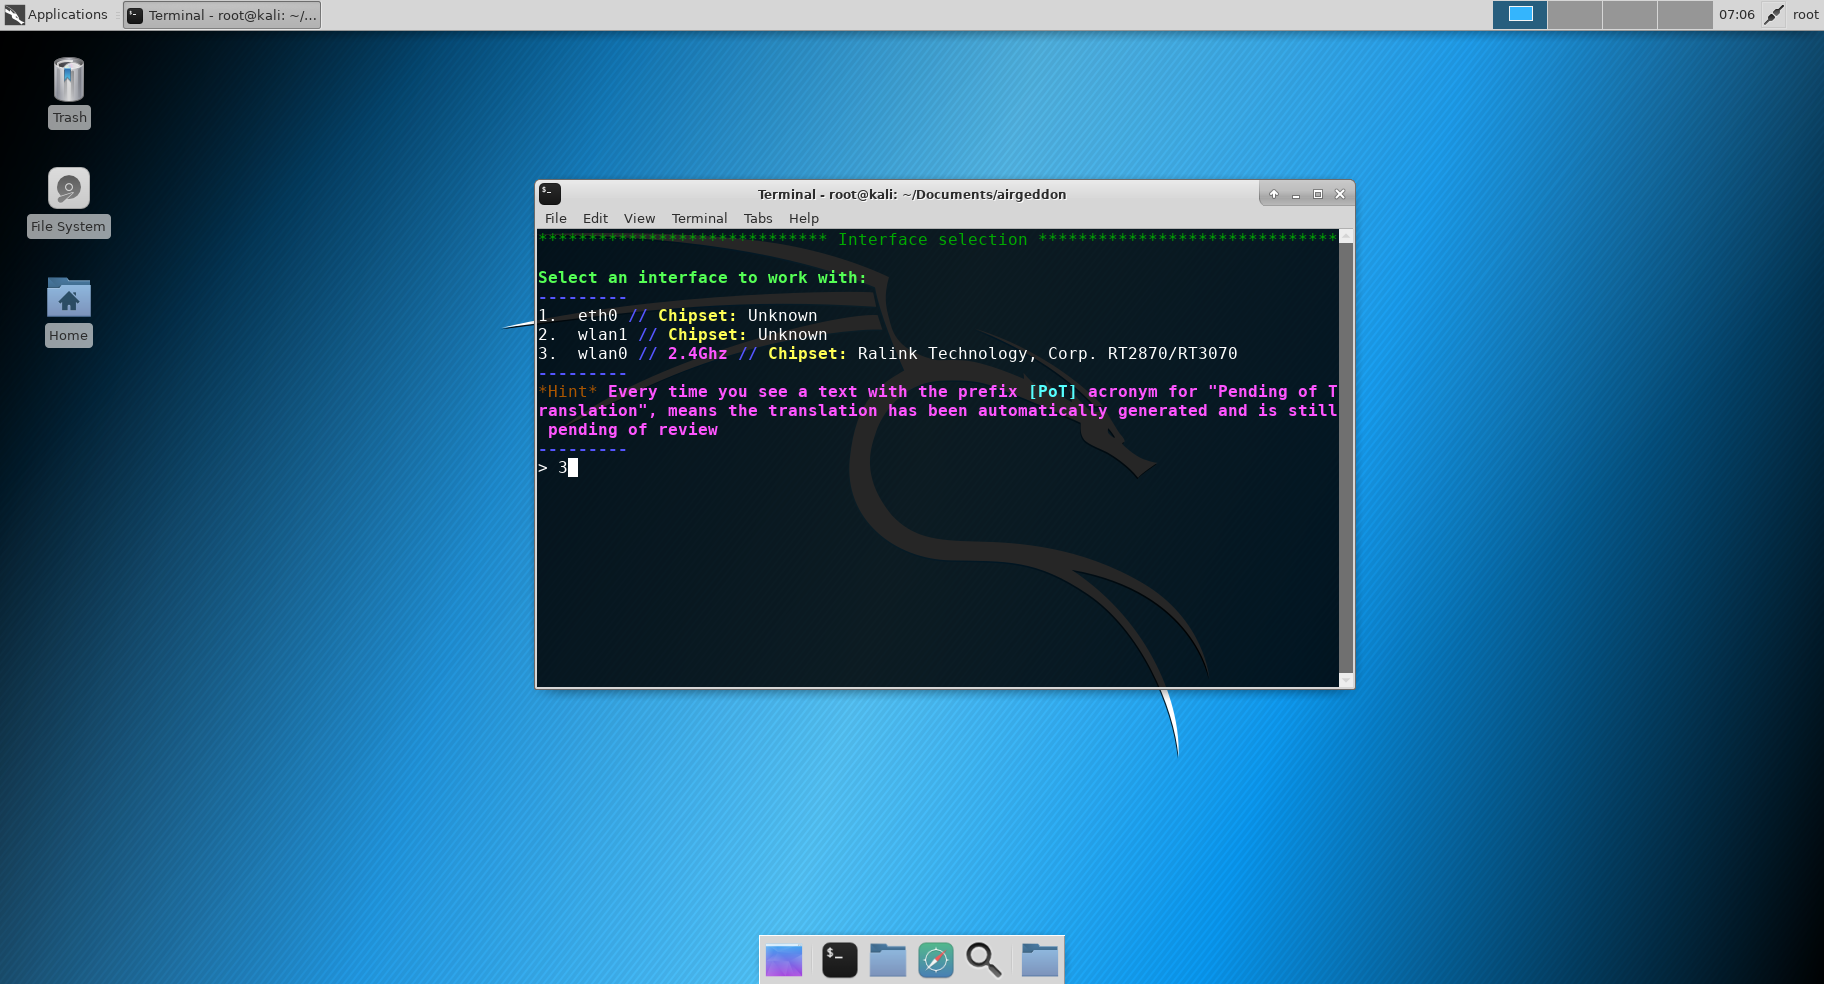Click the terminal icon in the window title bar

(549, 194)
